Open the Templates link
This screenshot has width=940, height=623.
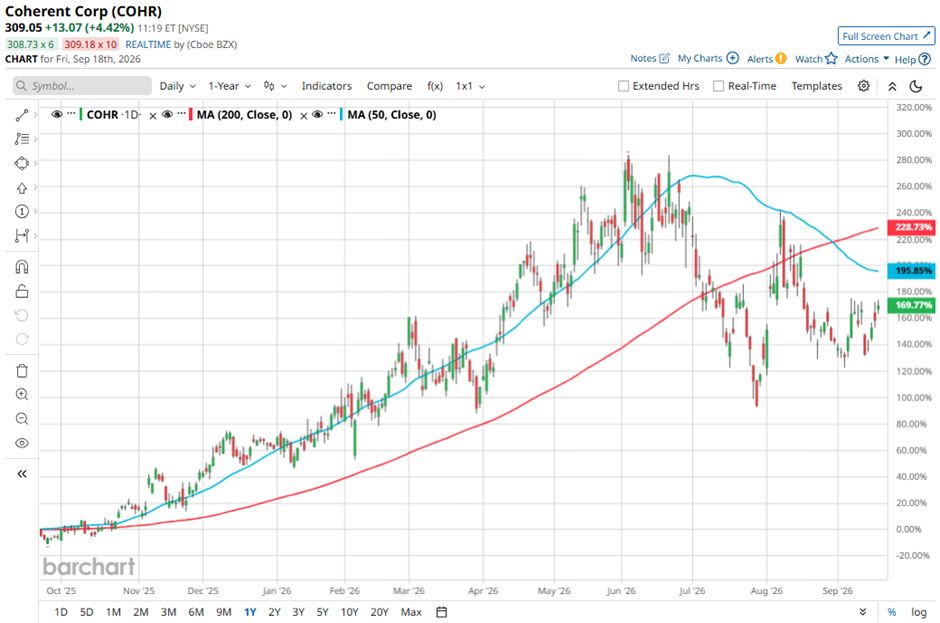click(817, 86)
